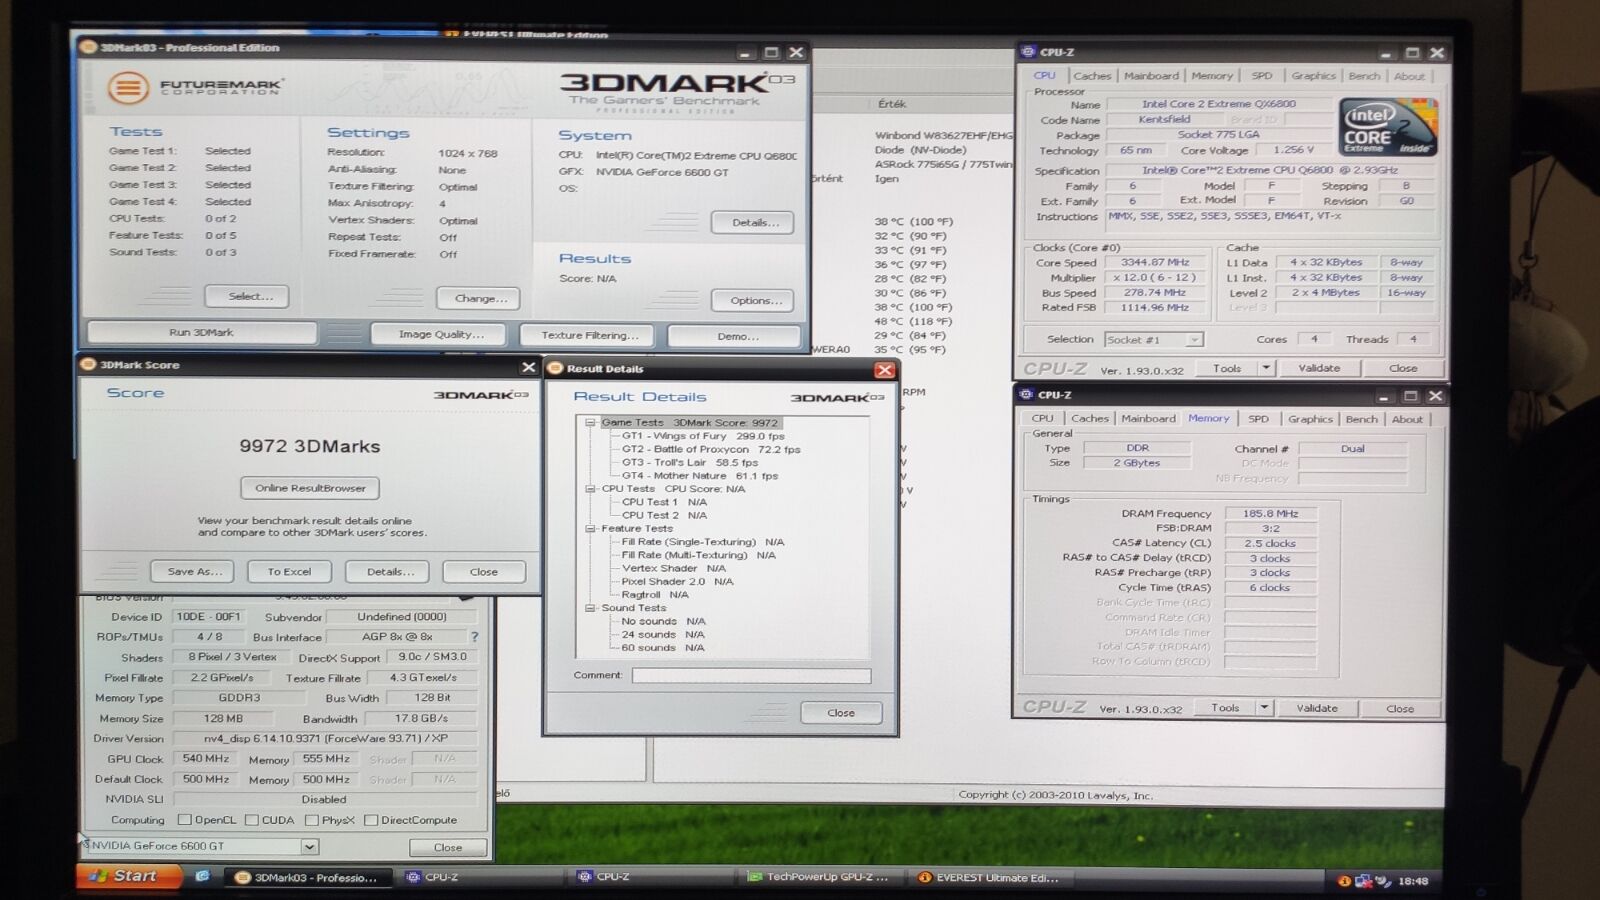Open the Tools dropdown arrow in lower CPU-Z
Image resolution: width=1600 pixels, height=900 pixels.
click(1264, 708)
